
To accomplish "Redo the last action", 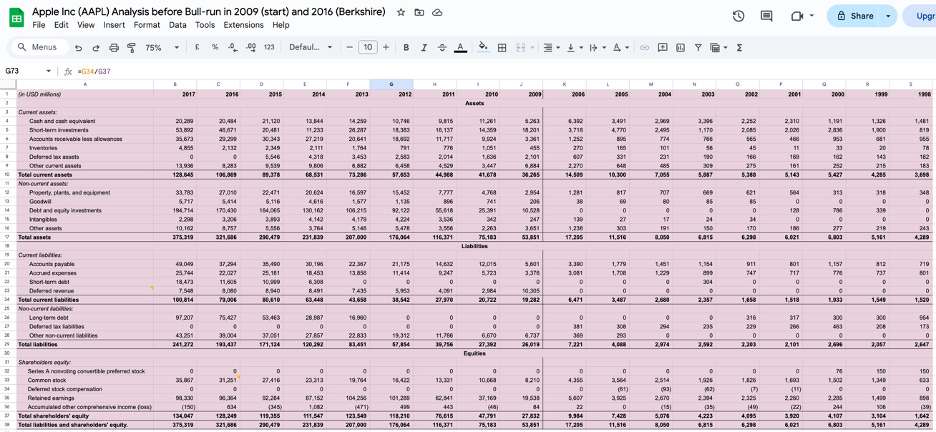I will click(x=96, y=47).
